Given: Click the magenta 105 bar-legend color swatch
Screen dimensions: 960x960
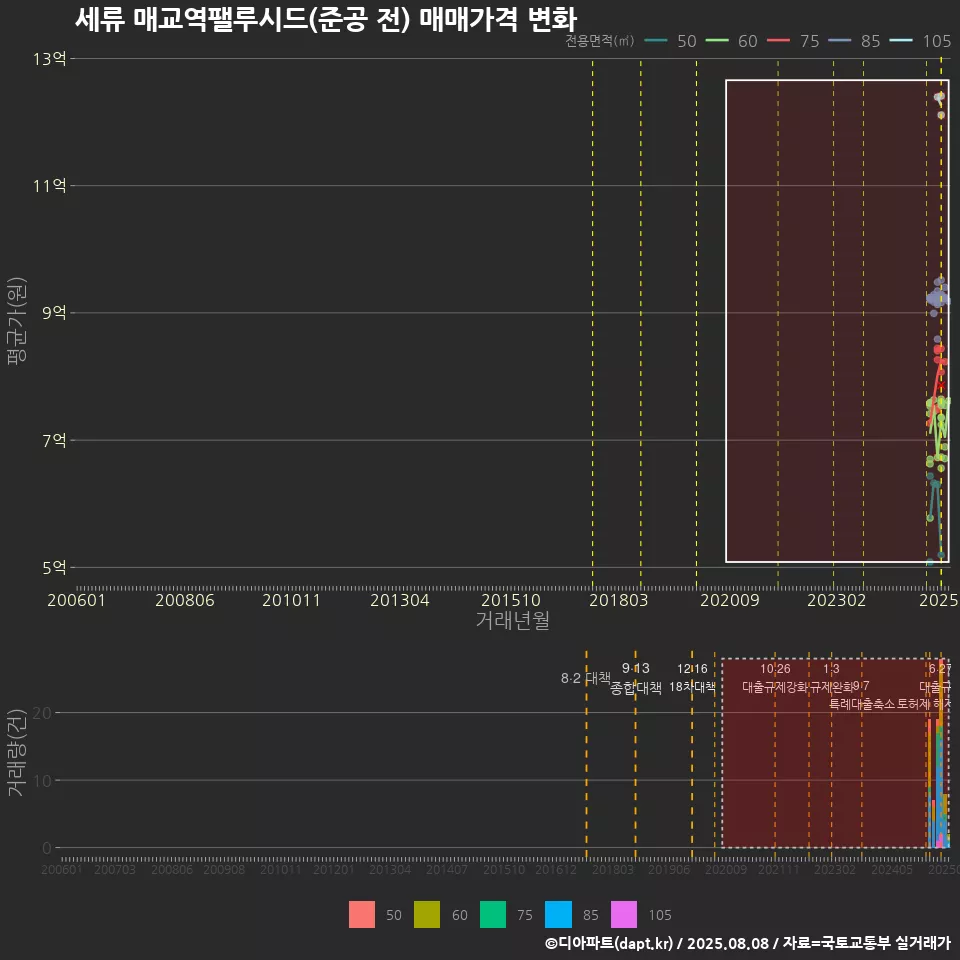Looking at the screenshot, I should 624,915.
